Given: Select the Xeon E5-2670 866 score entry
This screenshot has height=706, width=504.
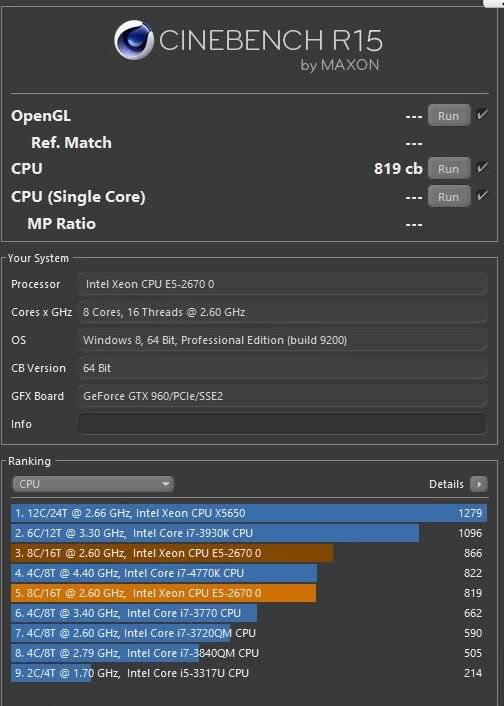Looking at the screenshot, I should [x=249, y=553].
